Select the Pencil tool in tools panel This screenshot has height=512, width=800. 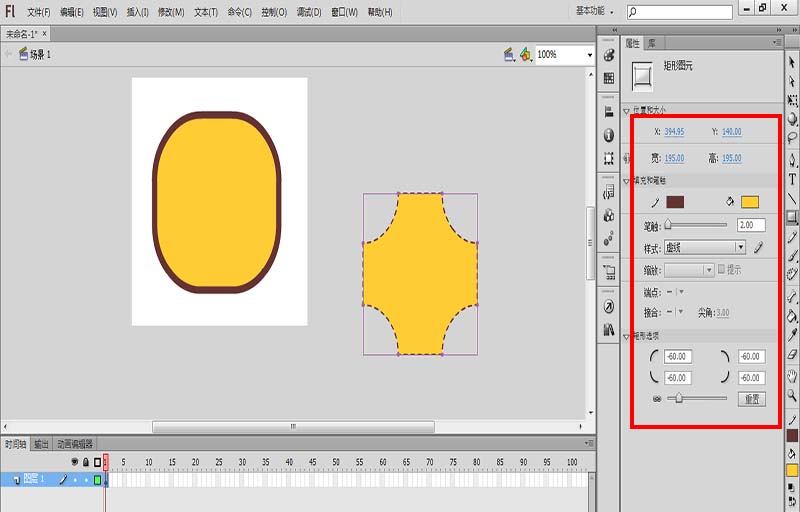[x=792, y=237]
